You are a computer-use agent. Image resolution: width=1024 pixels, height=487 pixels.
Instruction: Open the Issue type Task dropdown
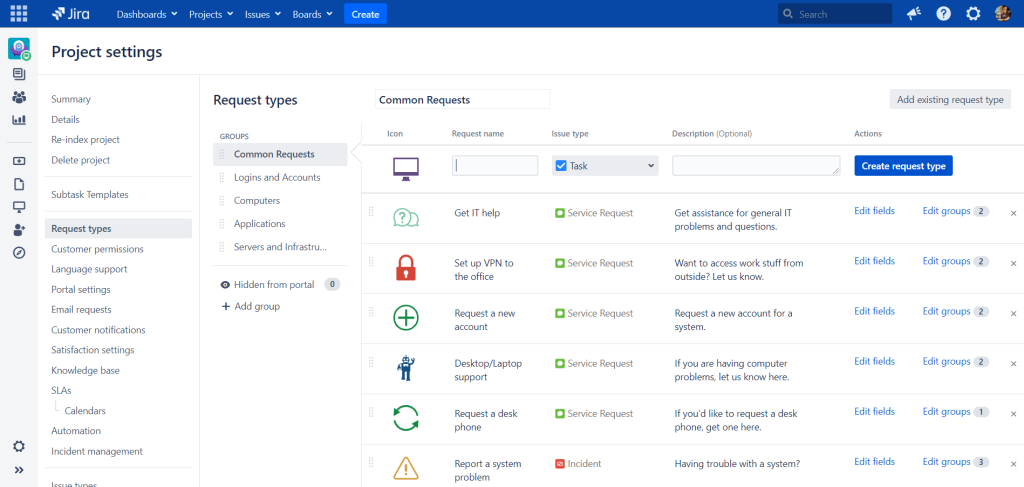pos(604,166)
